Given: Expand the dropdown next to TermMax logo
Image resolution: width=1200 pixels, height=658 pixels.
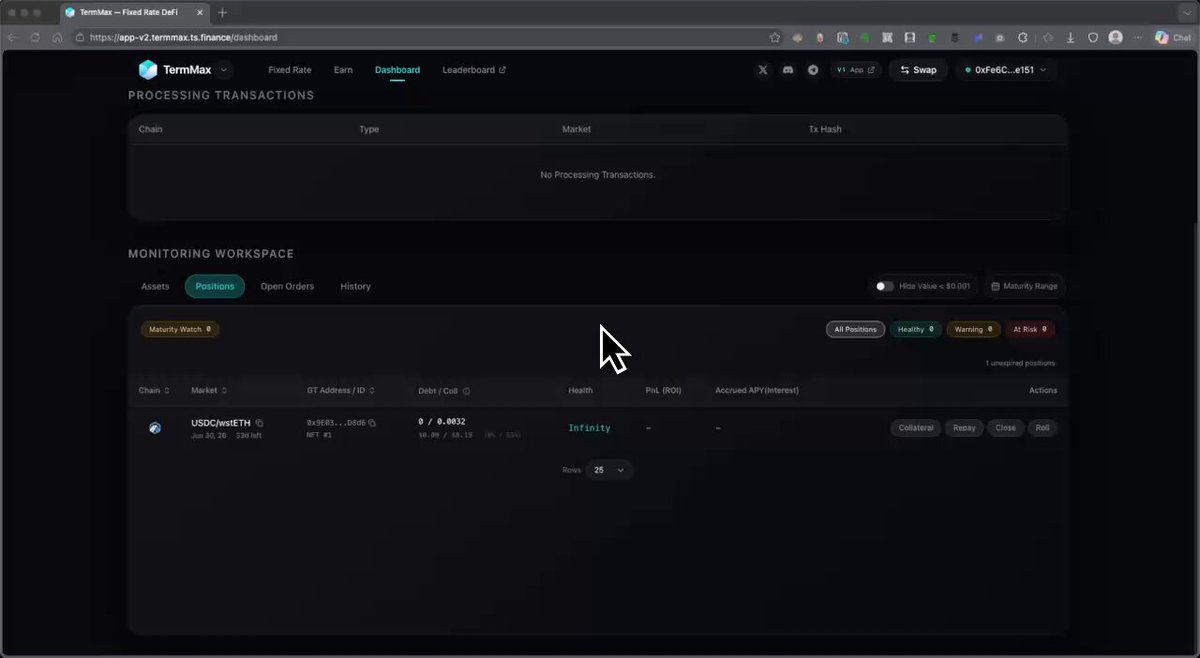Looking at the screenshot, I should 224,70.
